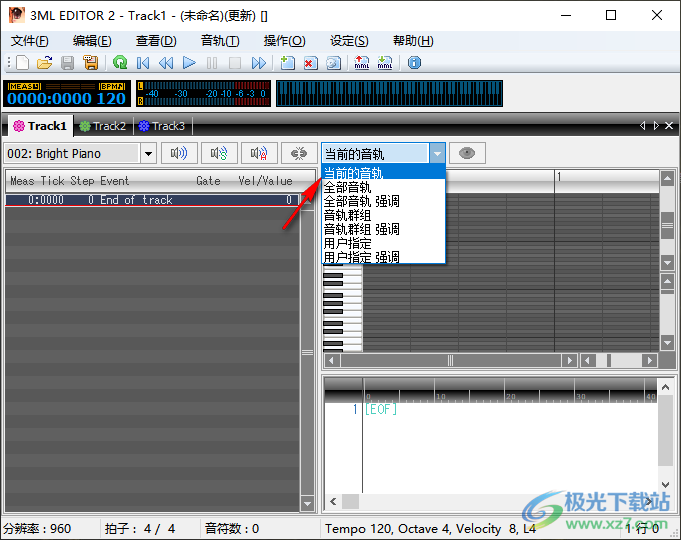681x540 pixels.
Task: Click the scroll-down arrow of the event list
Action: click(x=307, y=504)
